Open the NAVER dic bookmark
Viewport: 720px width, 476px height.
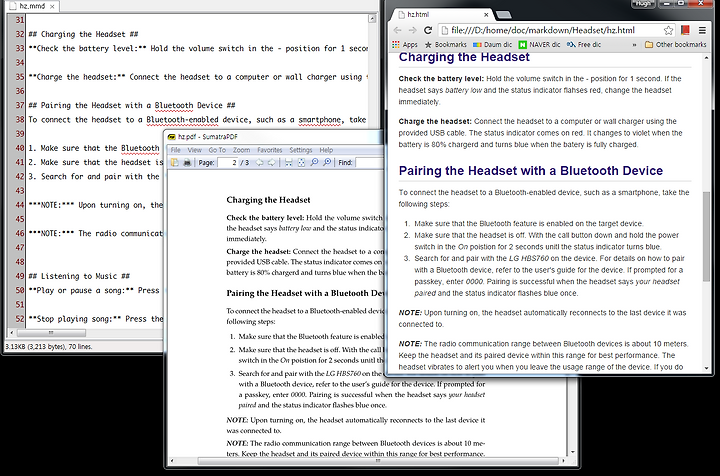coord(539,45)
